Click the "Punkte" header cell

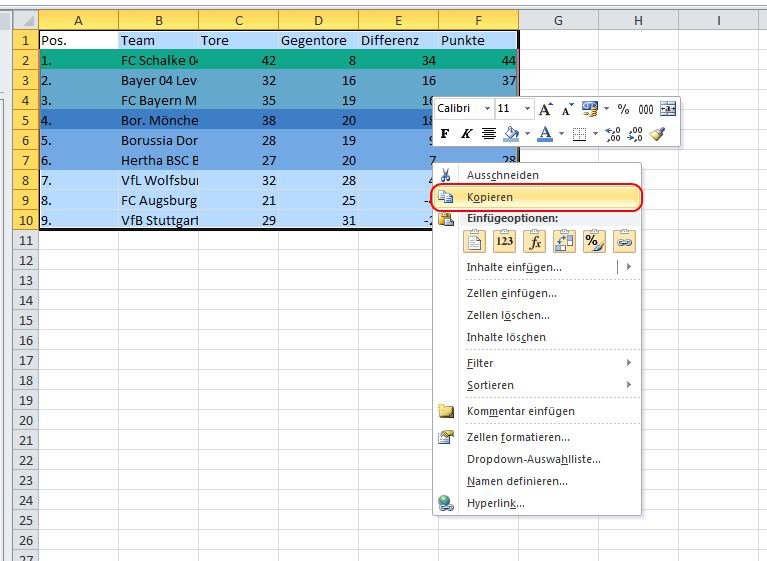pos(478,40)
